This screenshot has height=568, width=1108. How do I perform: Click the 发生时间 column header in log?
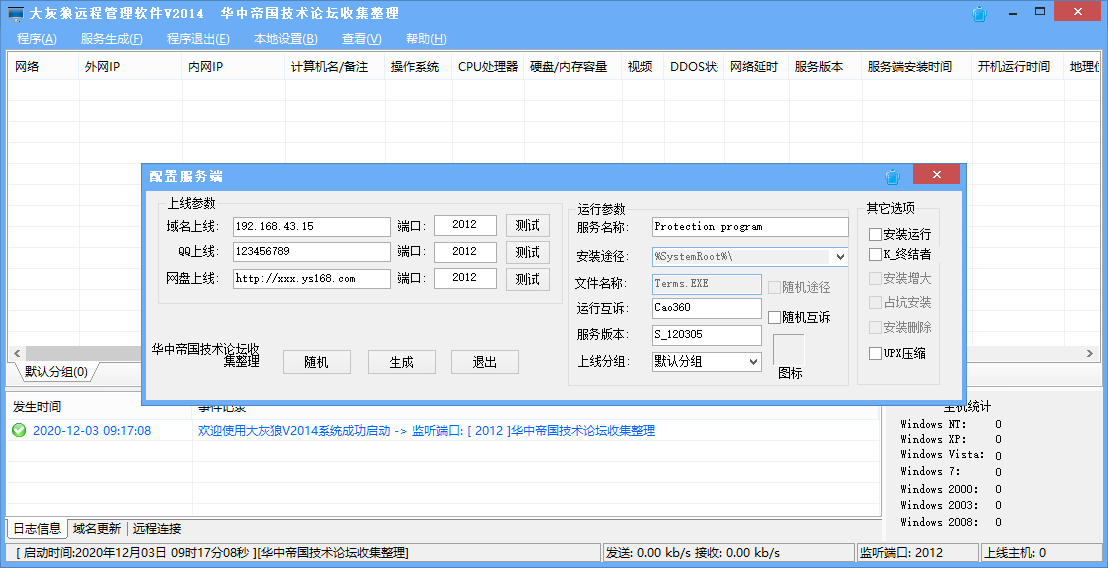click(99, 407)
